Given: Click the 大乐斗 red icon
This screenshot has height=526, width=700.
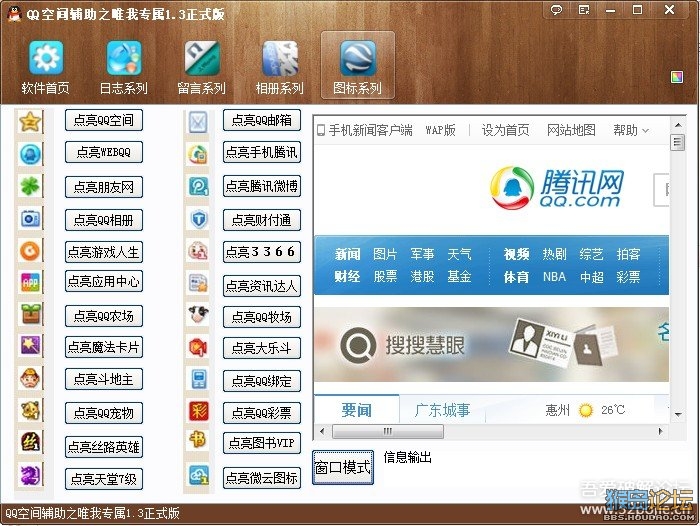Looking at the screenshot, I should coord(198,347).
